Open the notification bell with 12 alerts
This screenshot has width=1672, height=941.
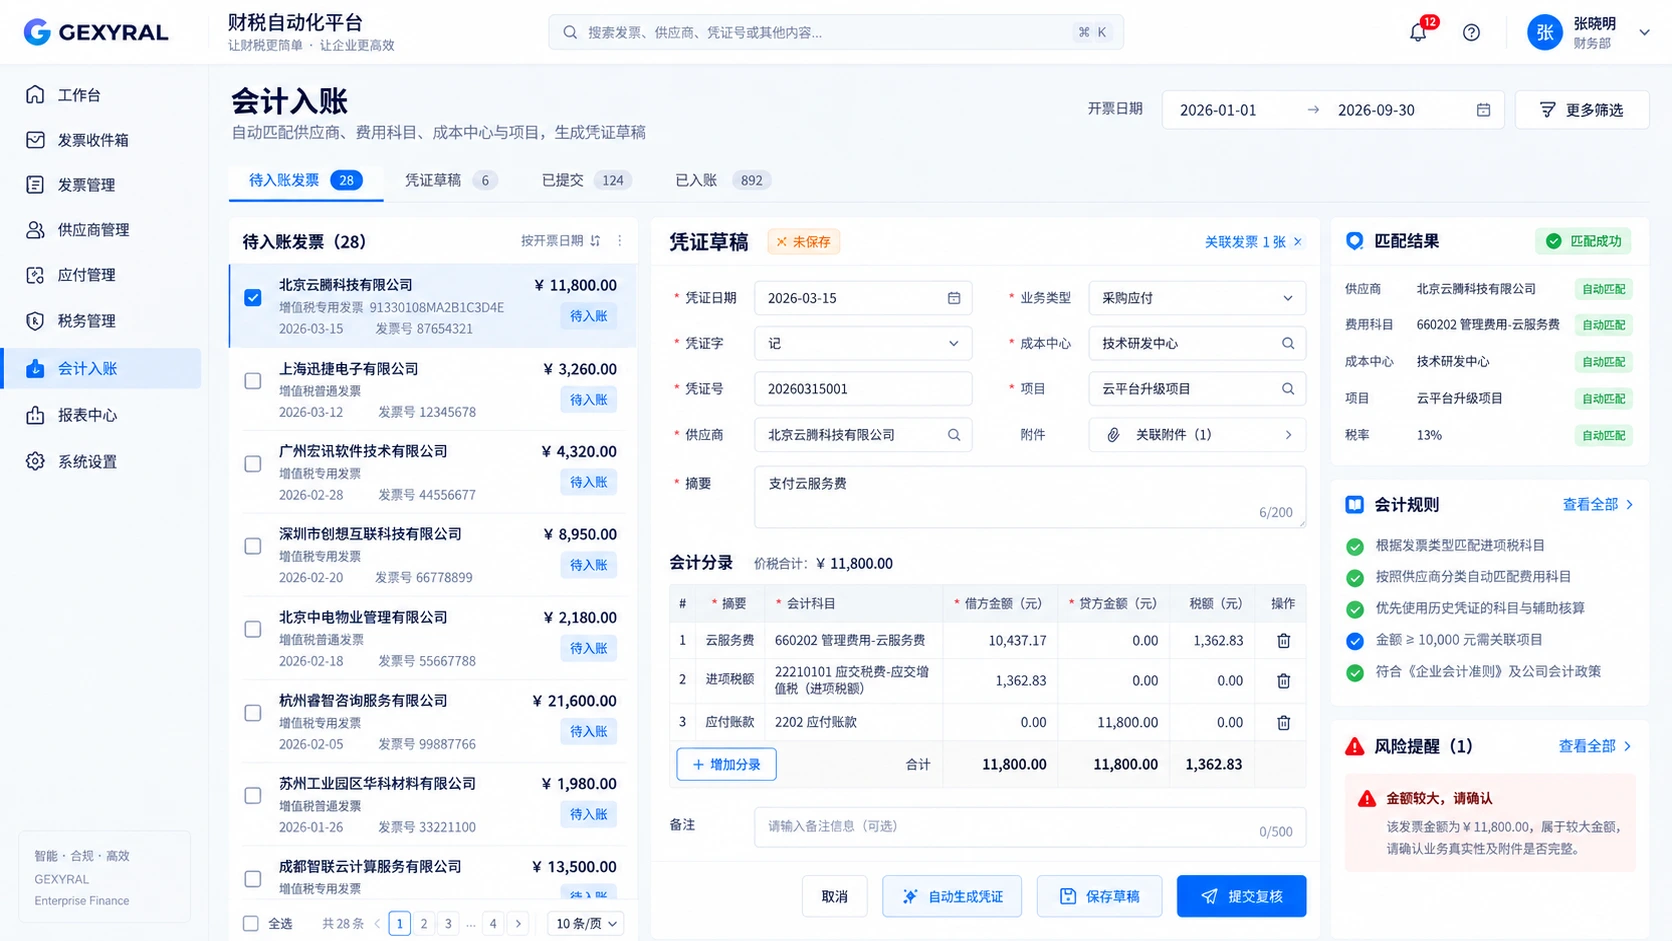point(1418,32)
